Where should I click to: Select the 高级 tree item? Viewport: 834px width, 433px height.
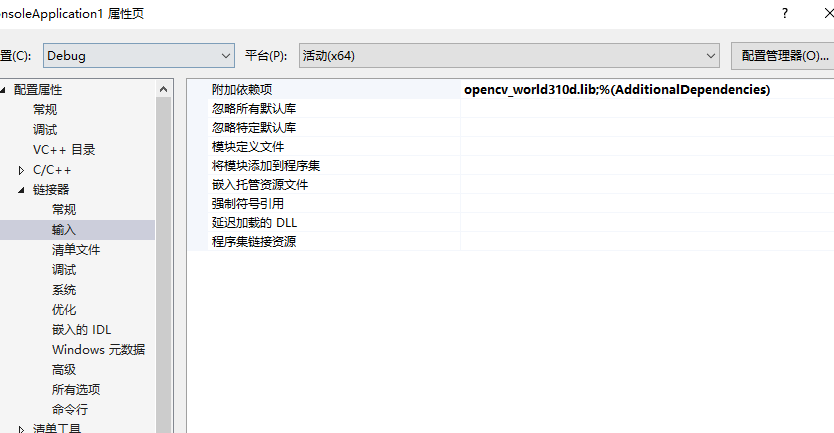[x=64, y=370]
